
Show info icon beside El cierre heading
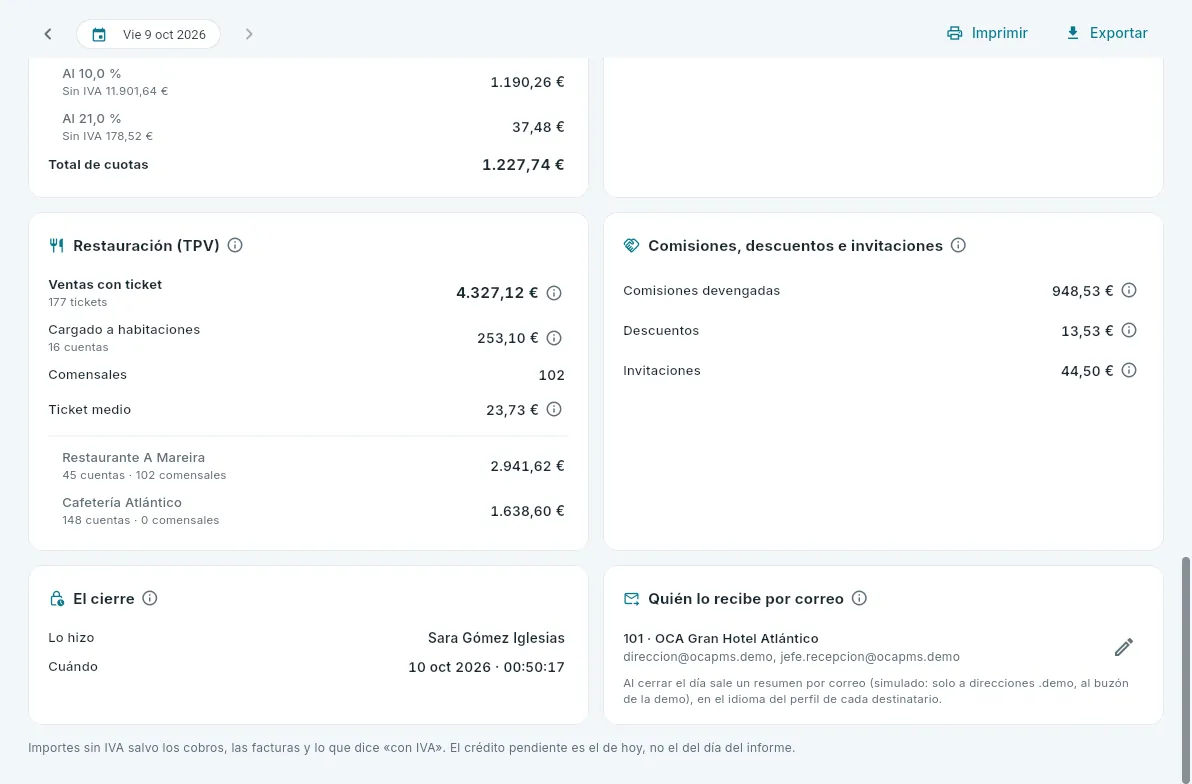(150, 598)
